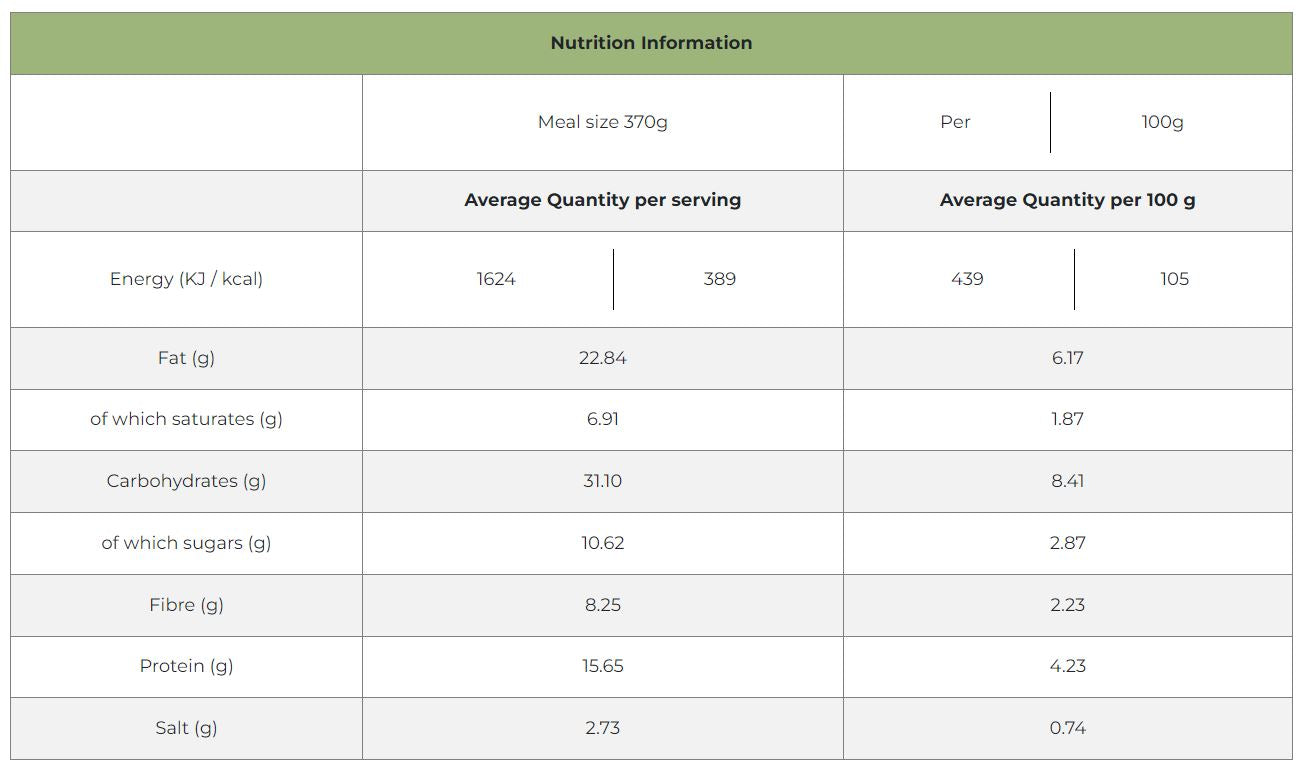Select the Carbohydrates (g) row label
Screen dimensions: 1304x771
tap(186, 481)
